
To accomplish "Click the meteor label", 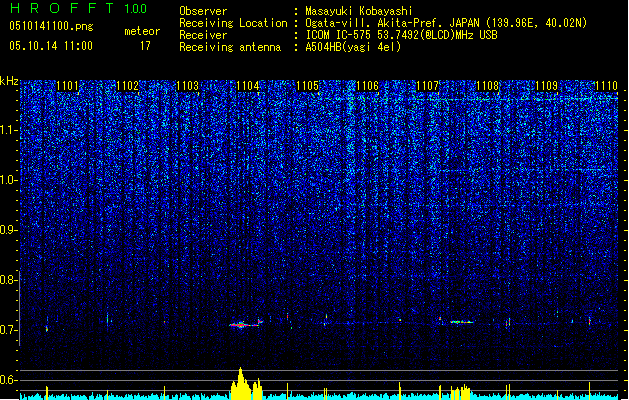I will (x=142, y=31).
